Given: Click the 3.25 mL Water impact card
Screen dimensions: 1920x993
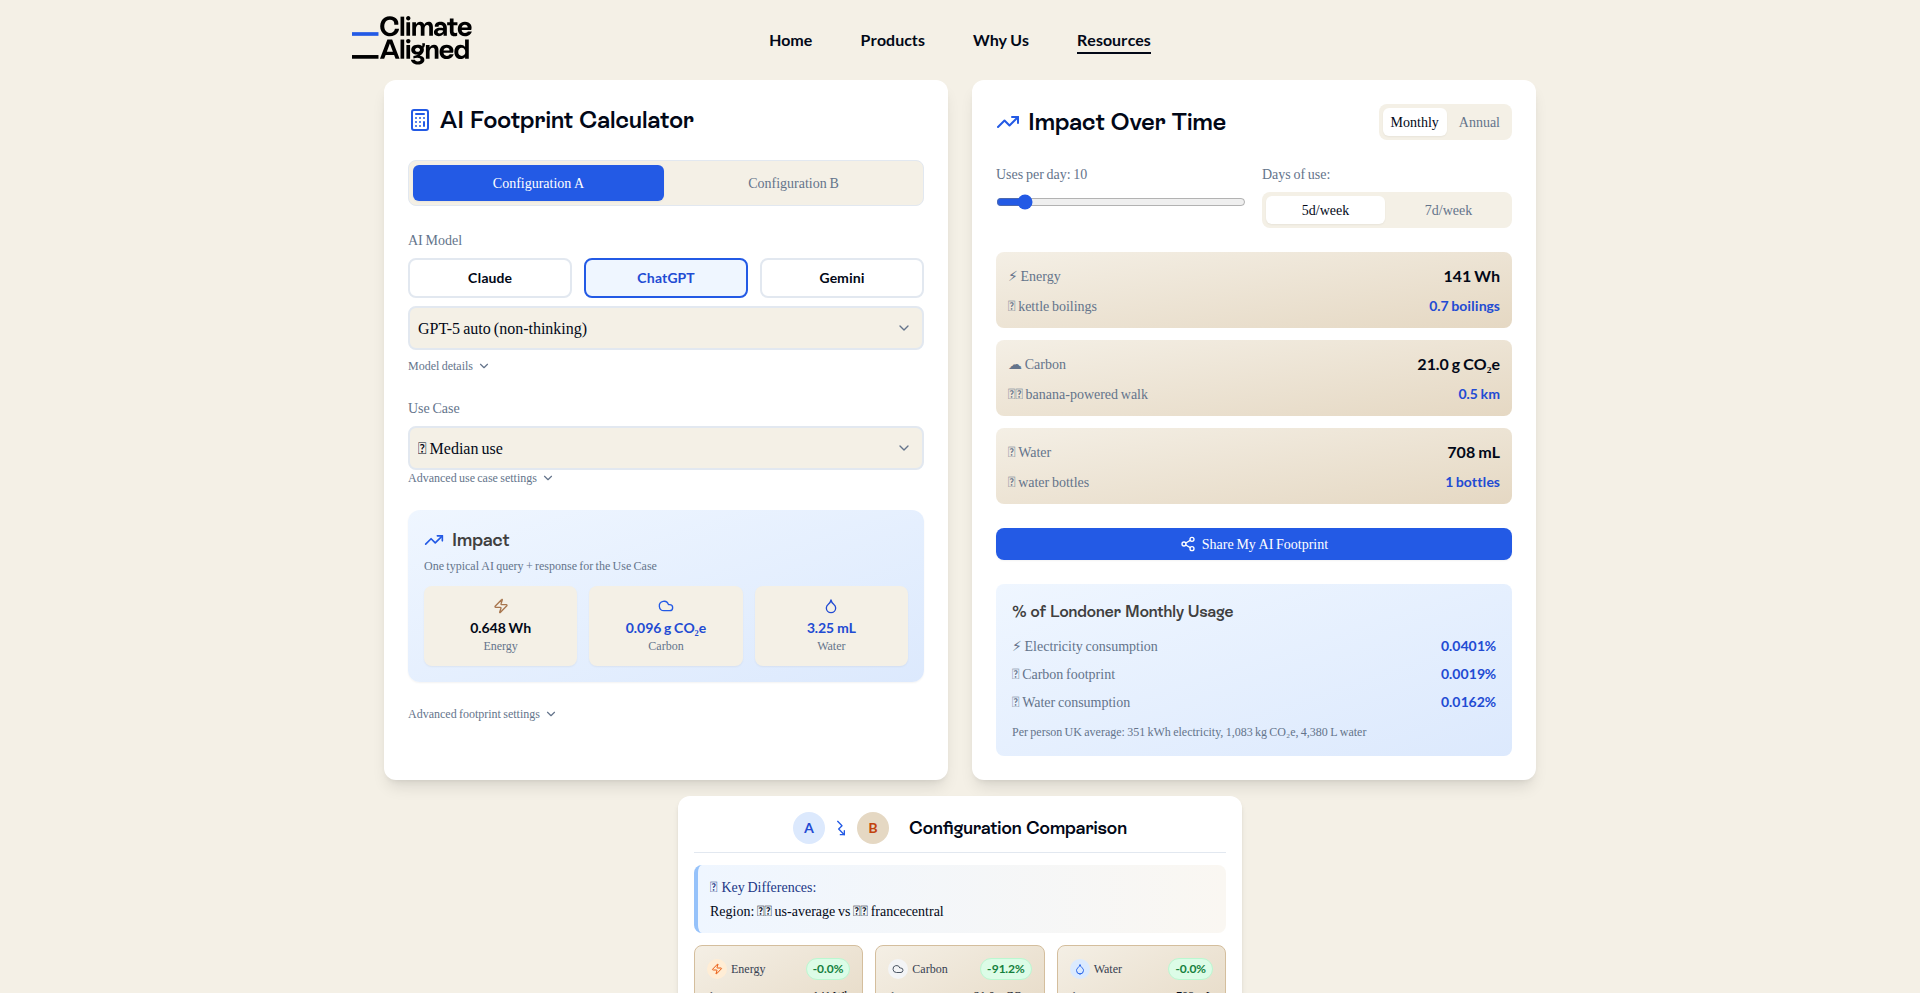Looking at the screenshot, I should click(831, 626).
